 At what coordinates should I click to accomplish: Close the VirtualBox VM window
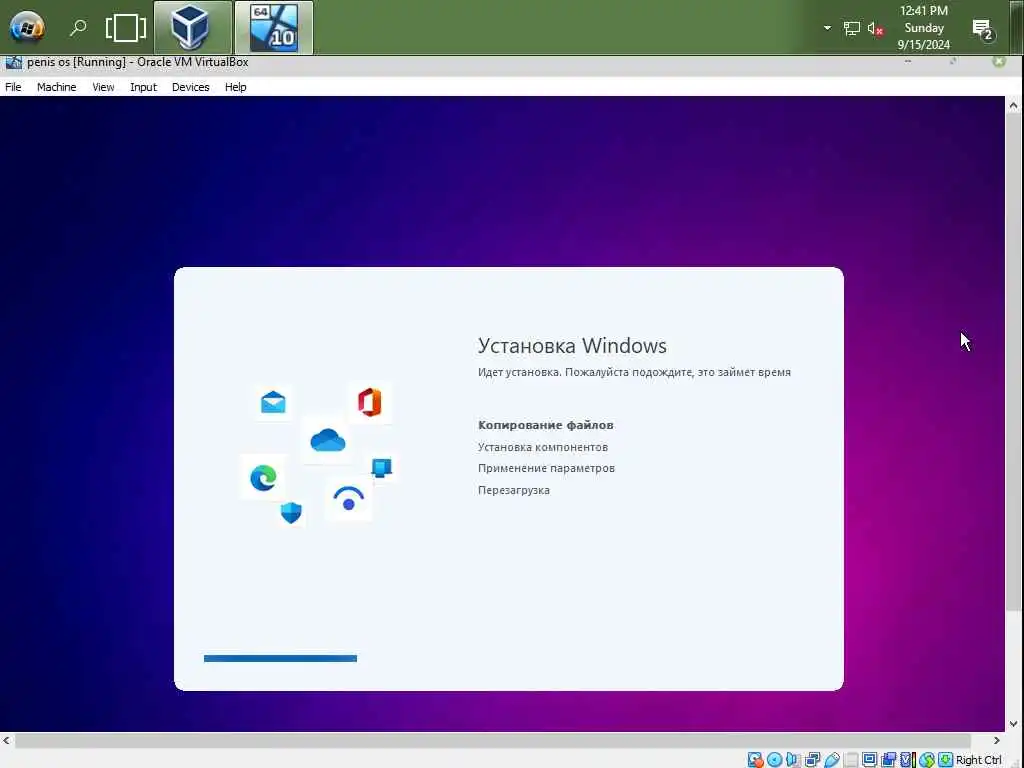(999, 61)
